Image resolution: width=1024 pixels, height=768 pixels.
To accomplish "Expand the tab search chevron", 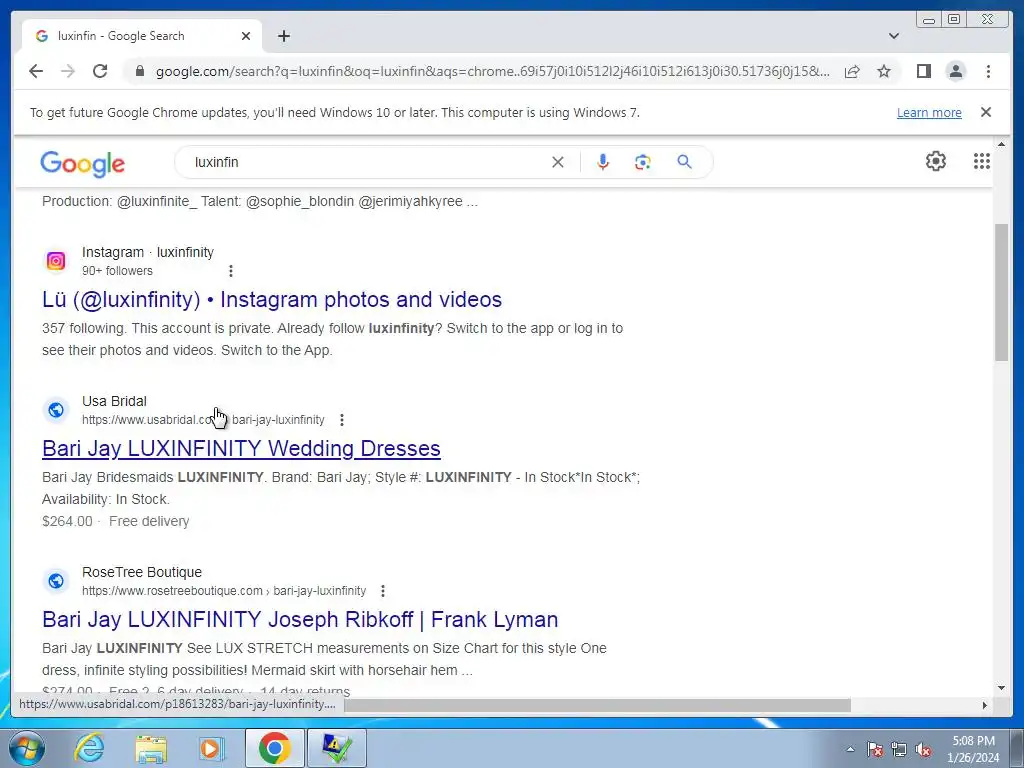I will [893, 36].
